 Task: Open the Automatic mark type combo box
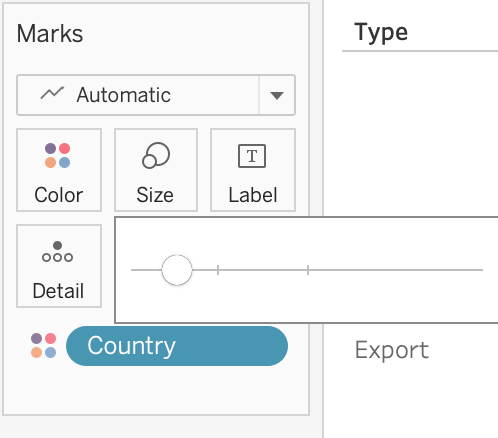(156, 95)
